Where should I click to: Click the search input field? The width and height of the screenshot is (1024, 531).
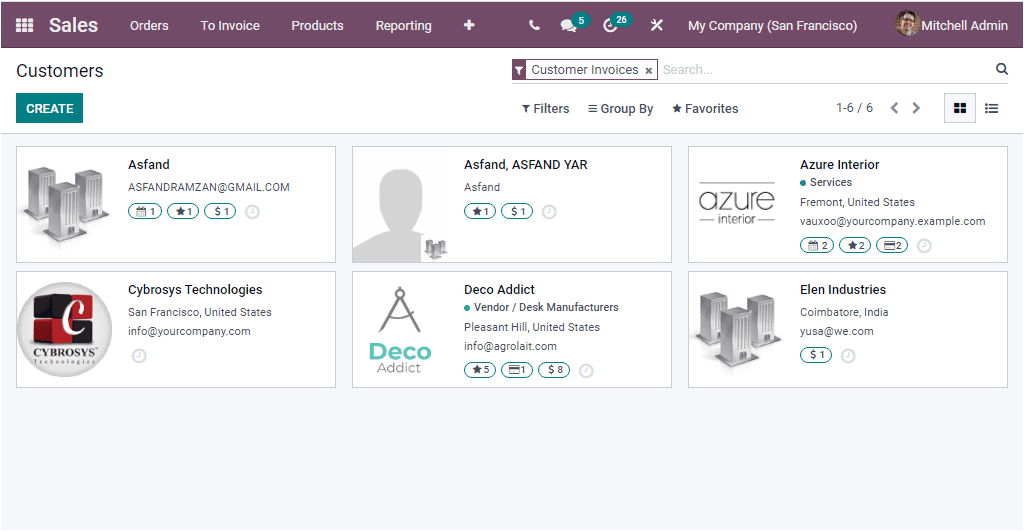(x=826, y=70)
